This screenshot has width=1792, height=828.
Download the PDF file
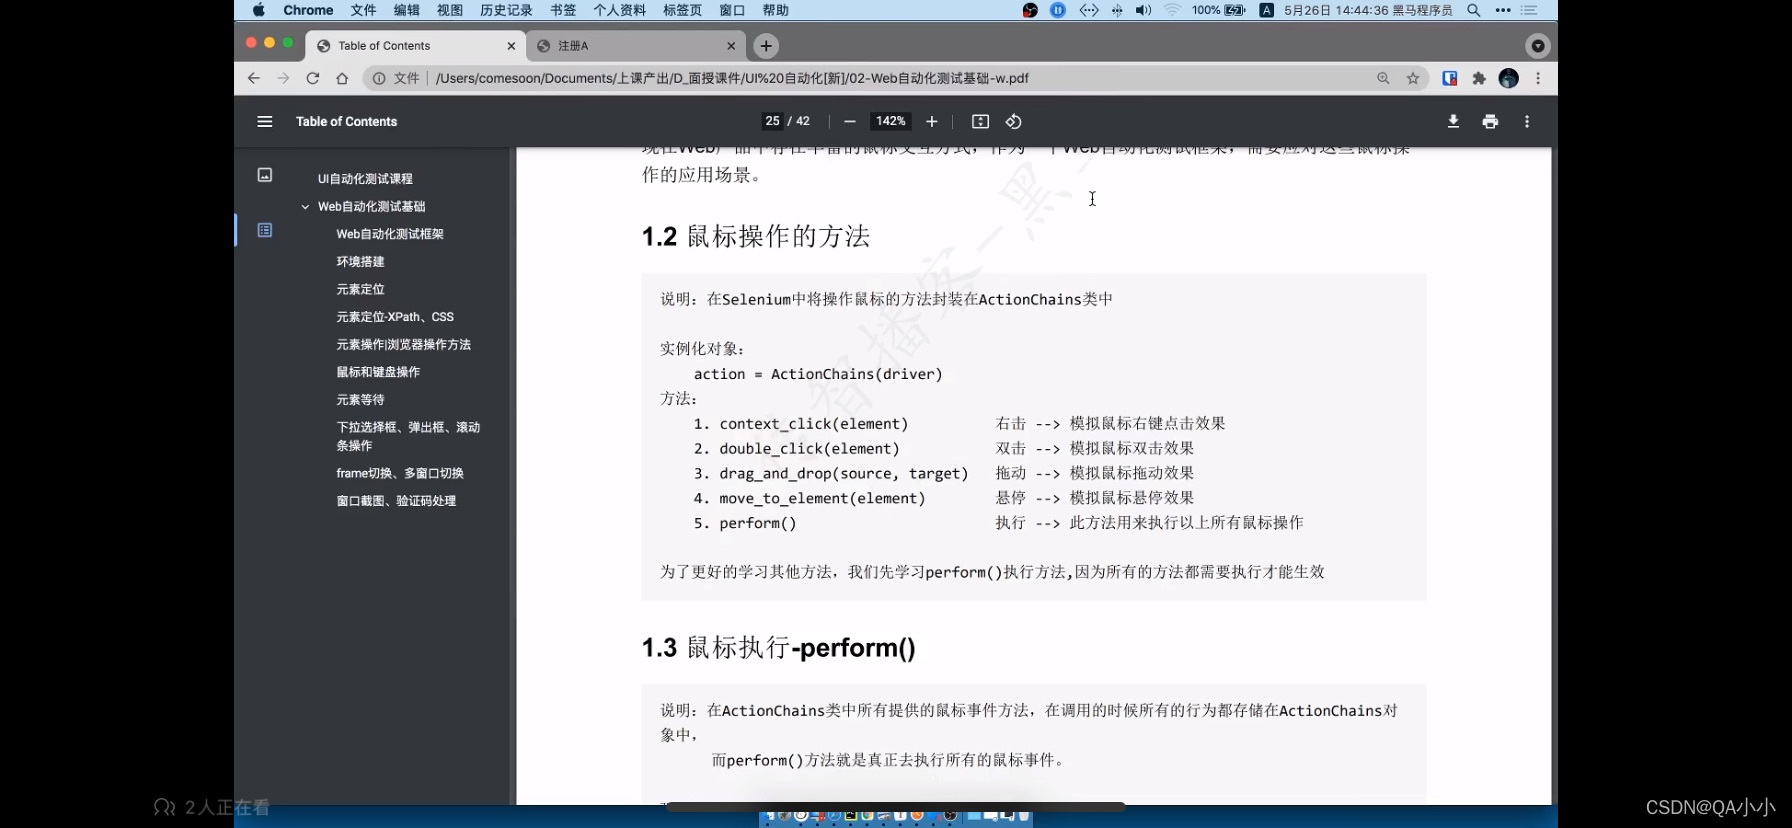[x=1453, y=121]
